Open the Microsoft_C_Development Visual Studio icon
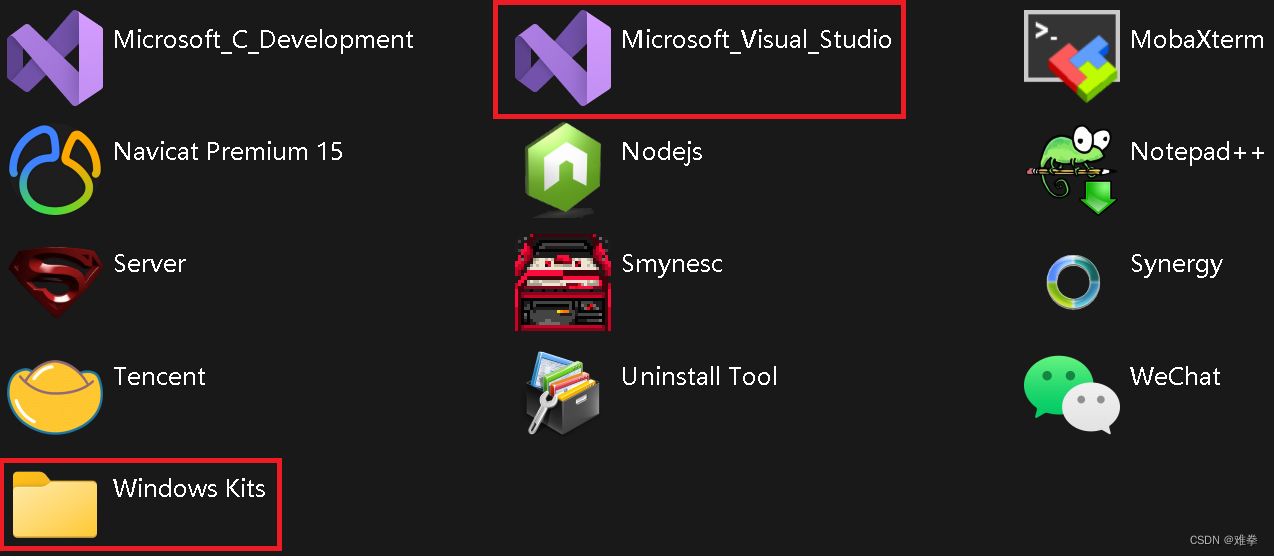The width and height of the screenshot is (1274, 556). coord(55,57)
